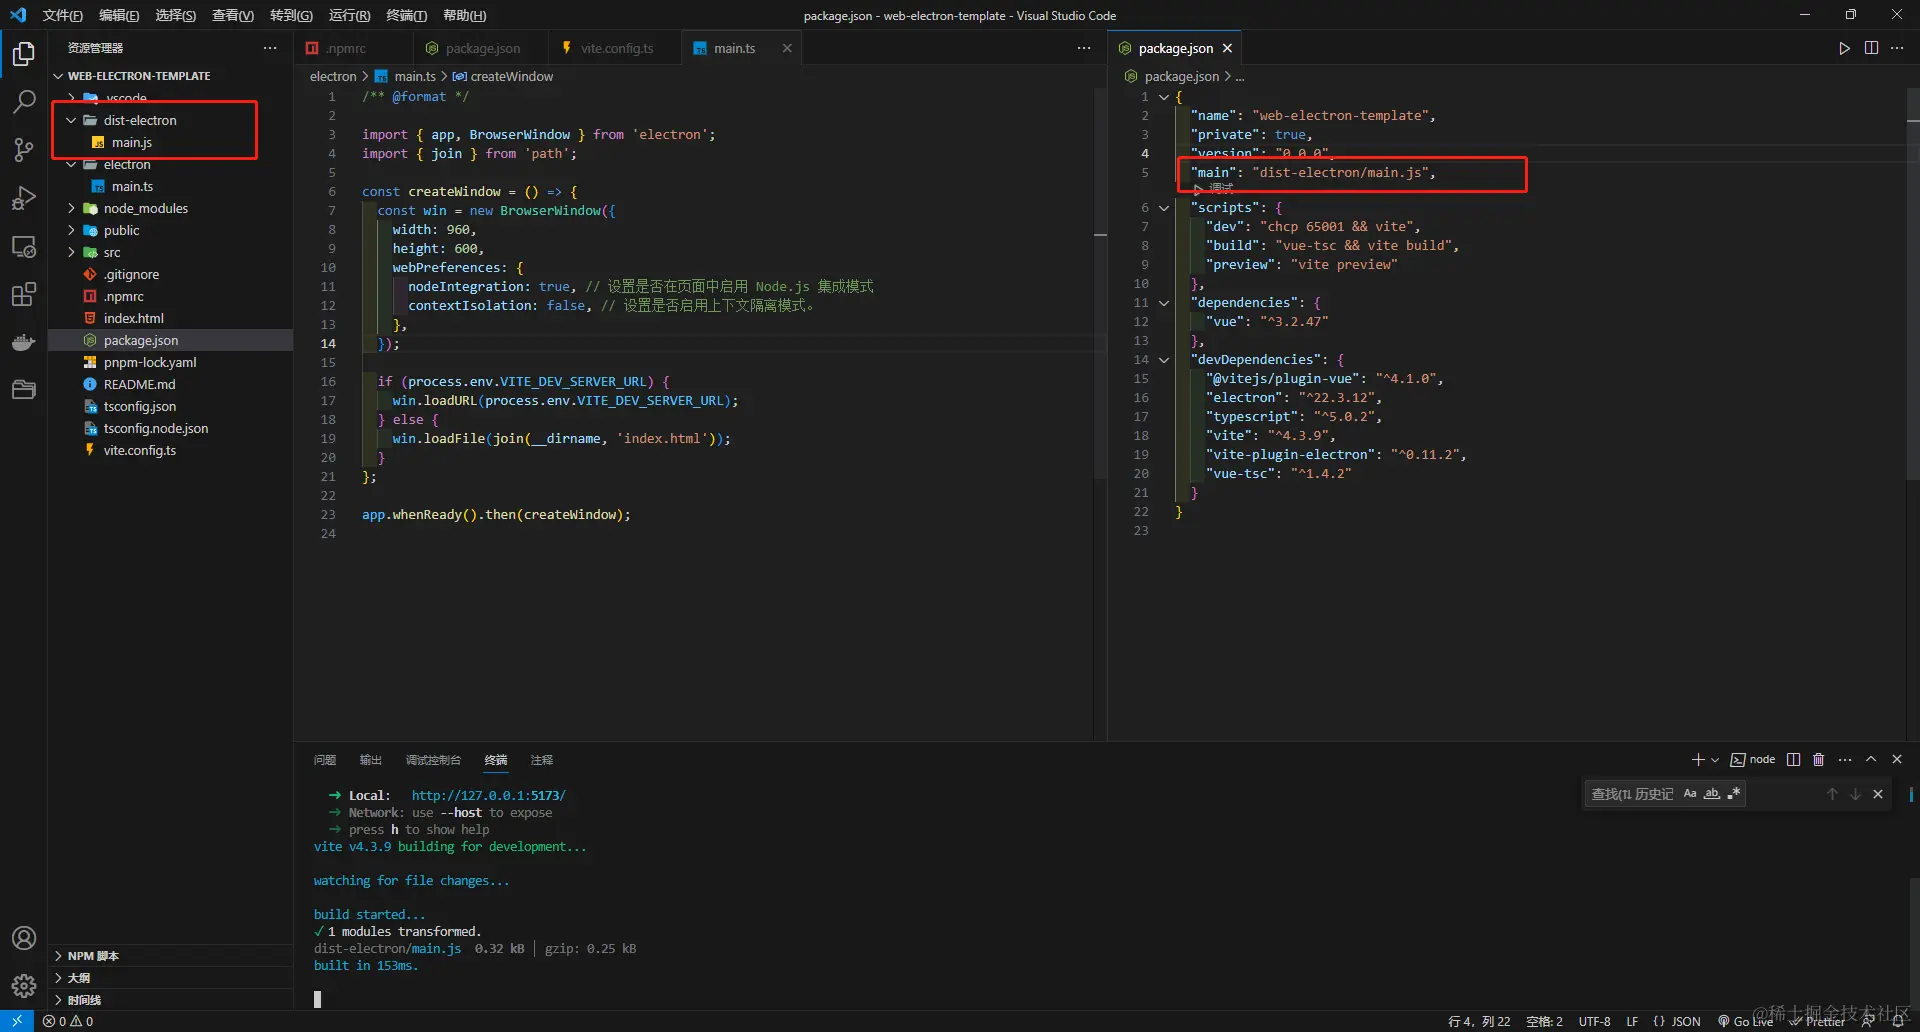The width and height of the screenshot is (1920, 1032).
Task: Open the project manager folder icon view
Action: pos(24,390)
